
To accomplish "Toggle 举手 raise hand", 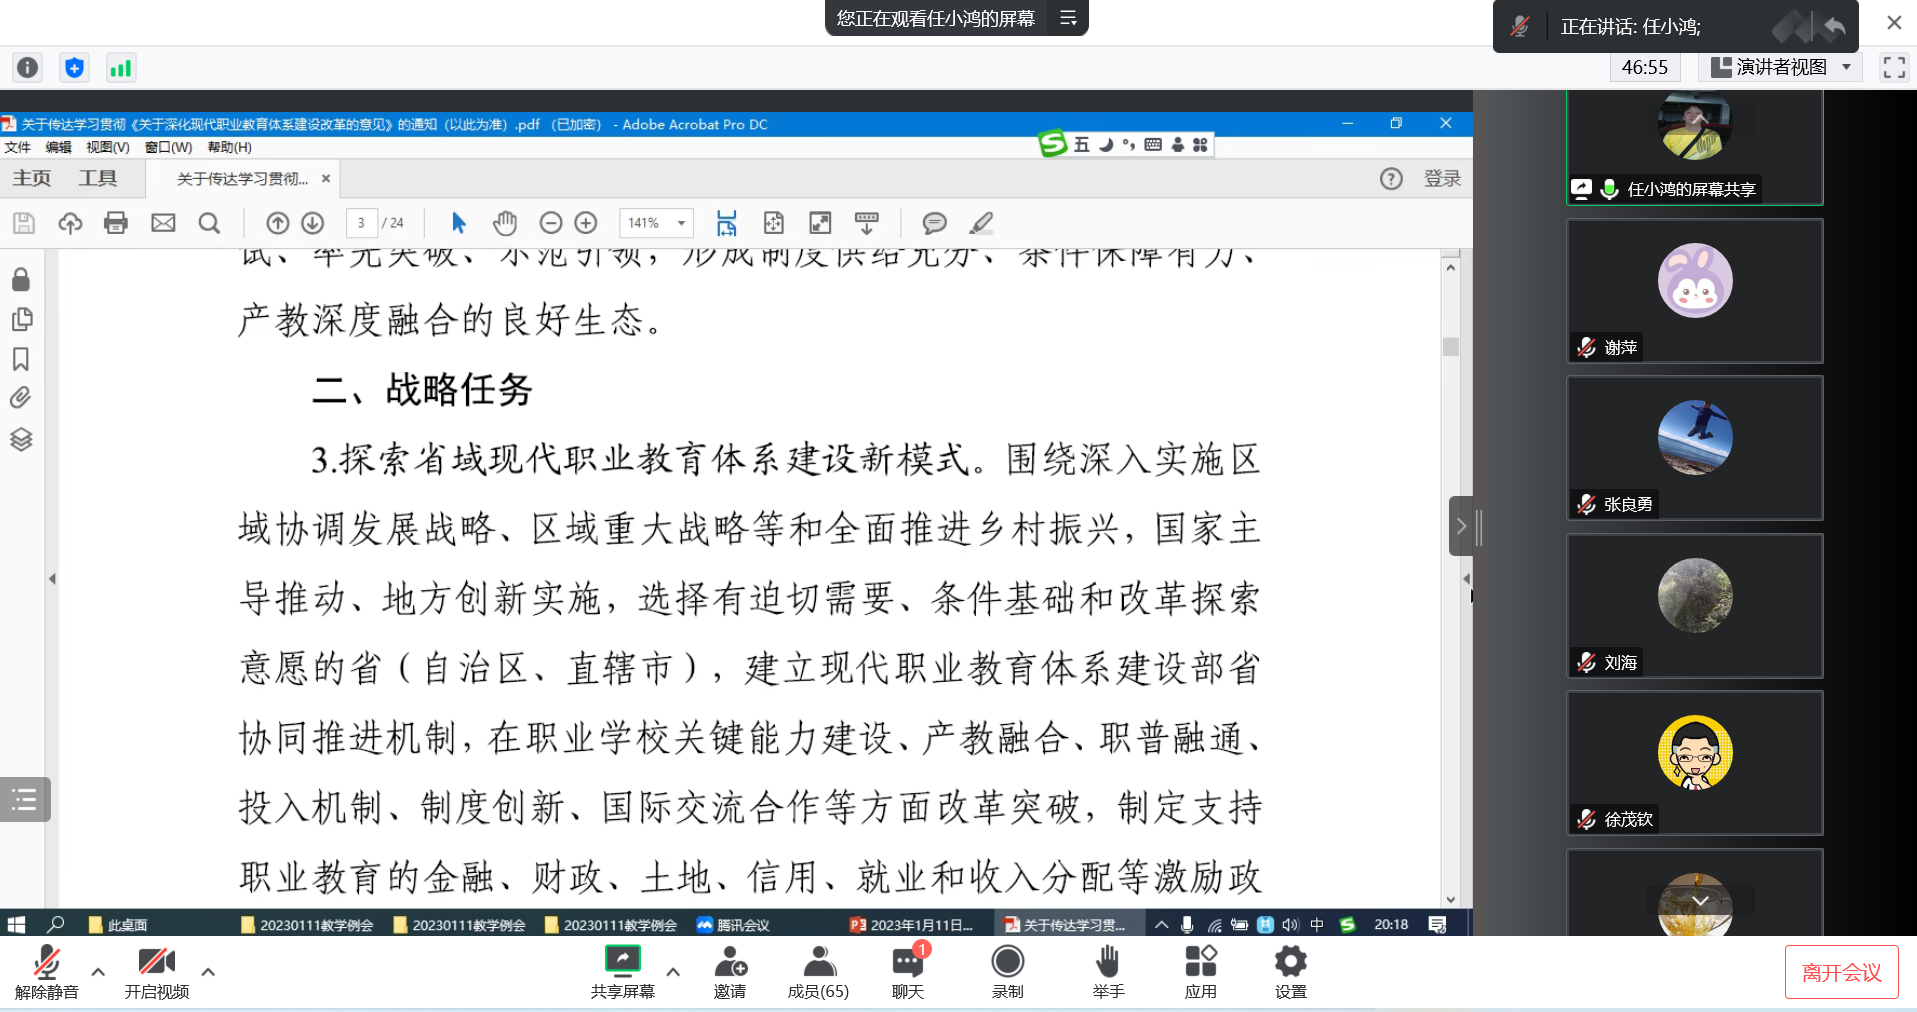I will pos(1108,971).
